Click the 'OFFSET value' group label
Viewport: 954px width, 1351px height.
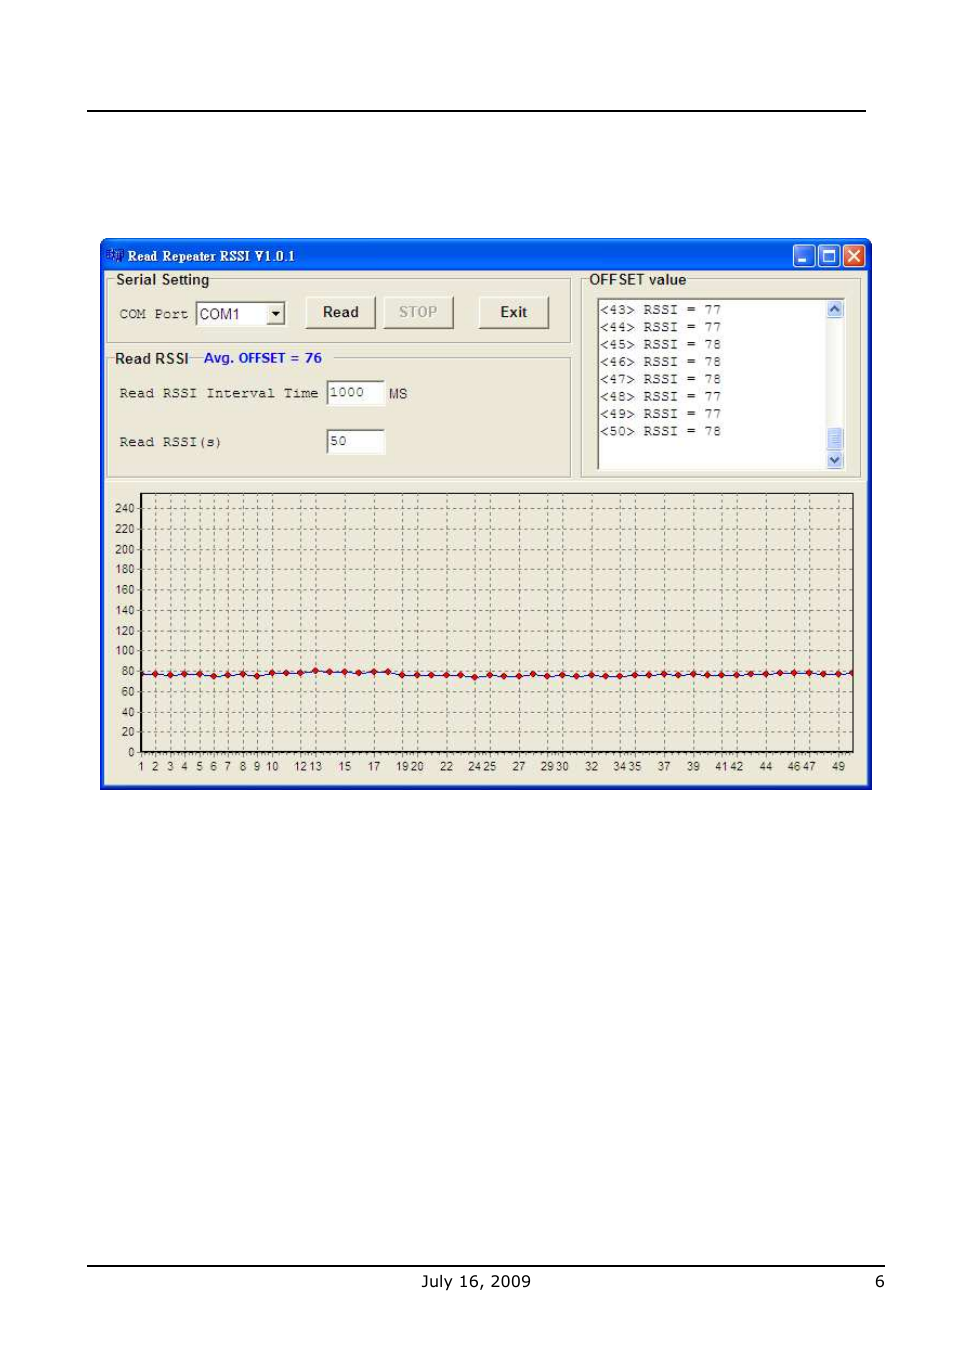coord(638,280)
